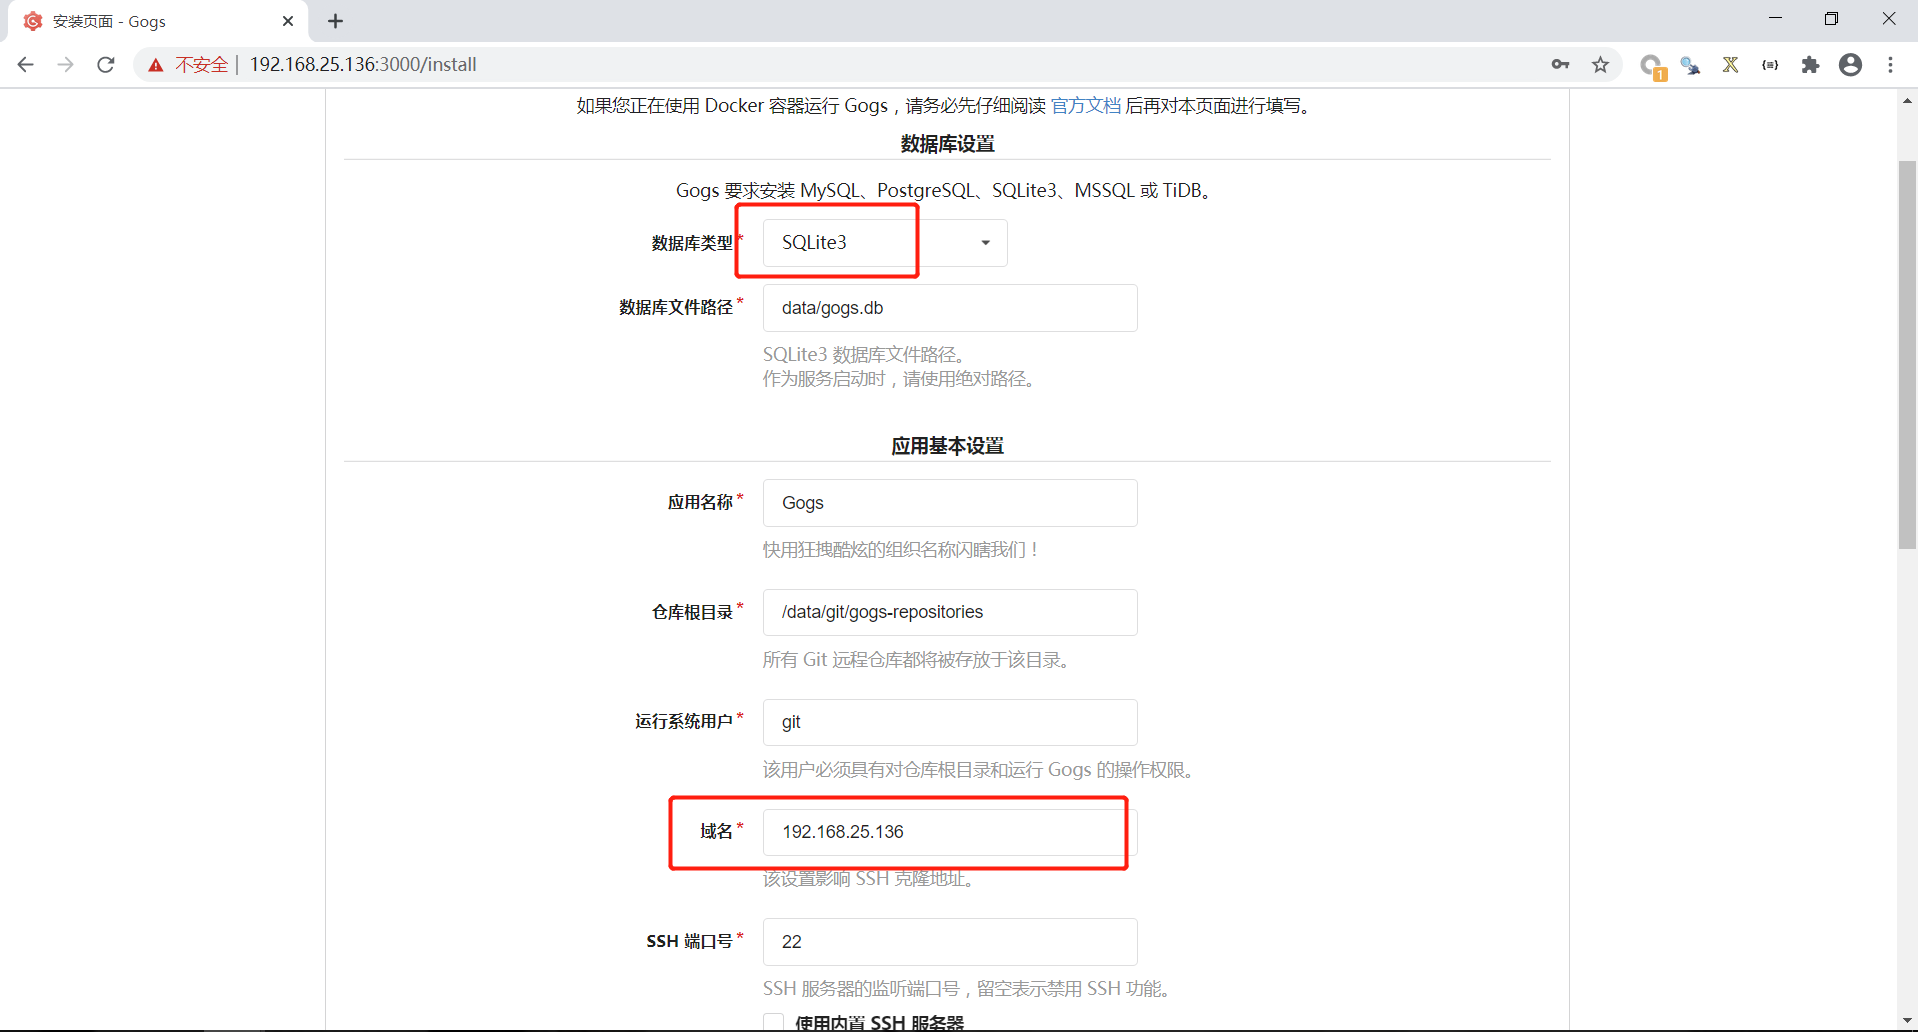Restore down the Chrome window
The width and height of the screenshot is (1918, 1032).
[x=1831, y=19]
